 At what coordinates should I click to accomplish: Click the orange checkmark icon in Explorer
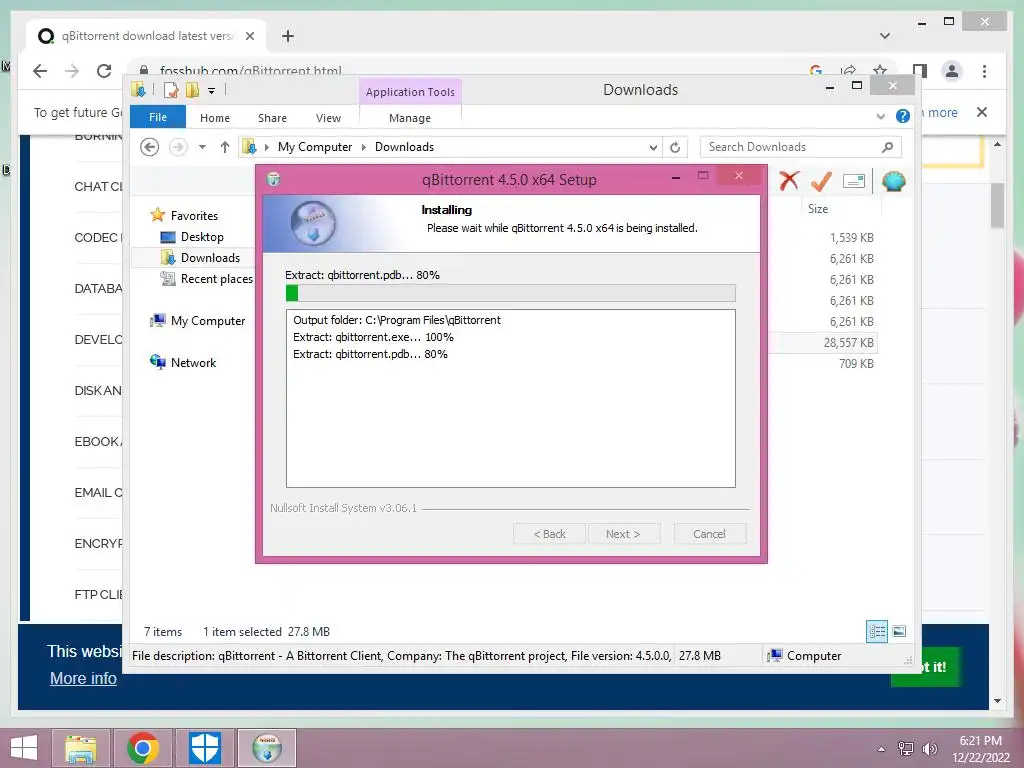[x=821, y=180]
